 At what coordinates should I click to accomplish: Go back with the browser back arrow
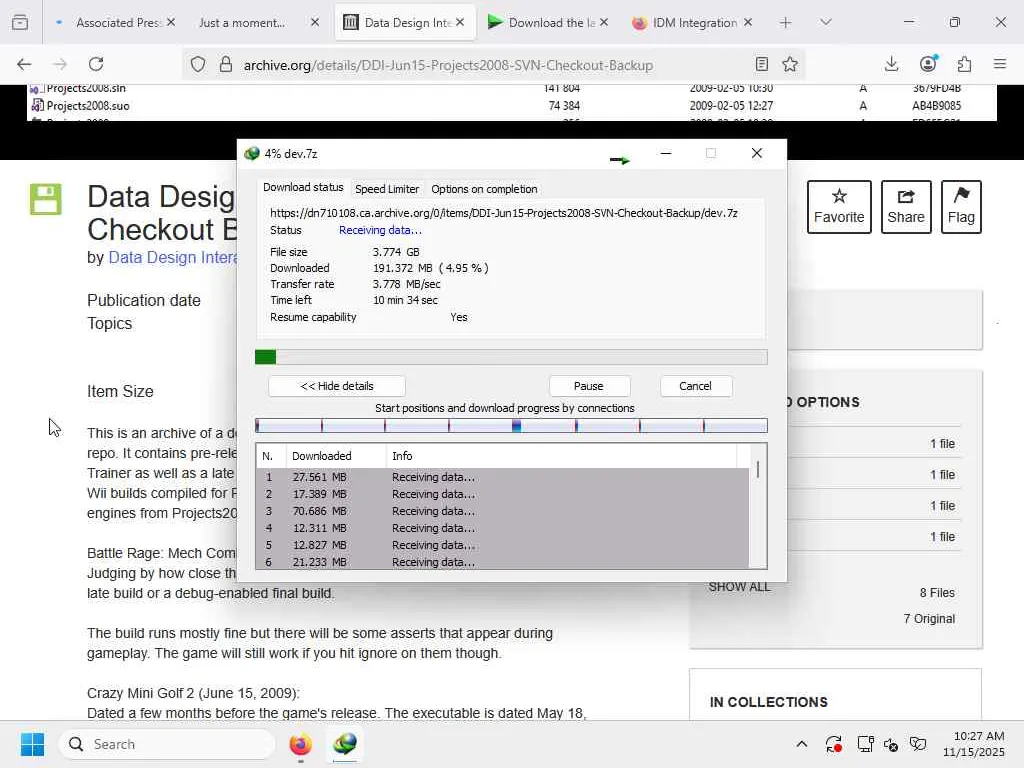24,64
